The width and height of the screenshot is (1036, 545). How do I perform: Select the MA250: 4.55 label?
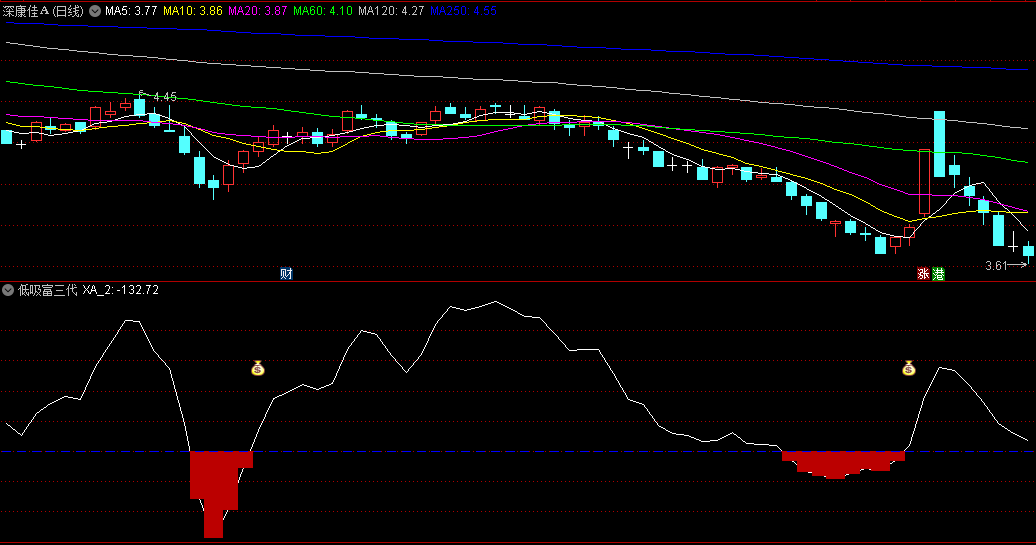(x=463, y=11)
